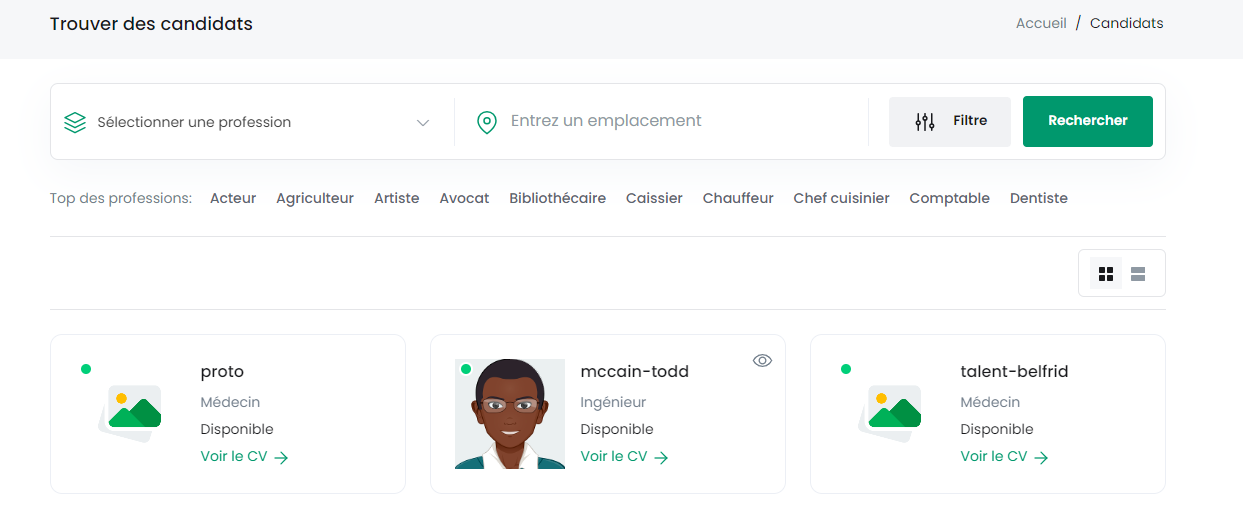Select Bibliothécaire from top professions
The image size is (1243, 531).
point(557,198)
